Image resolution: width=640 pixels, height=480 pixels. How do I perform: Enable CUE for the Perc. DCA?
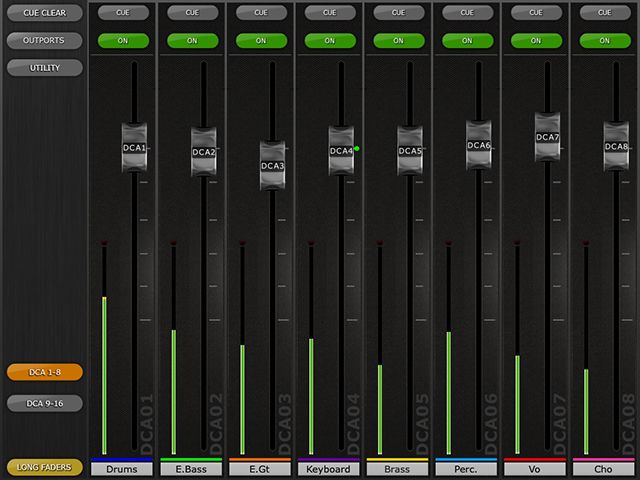(466, 13)
